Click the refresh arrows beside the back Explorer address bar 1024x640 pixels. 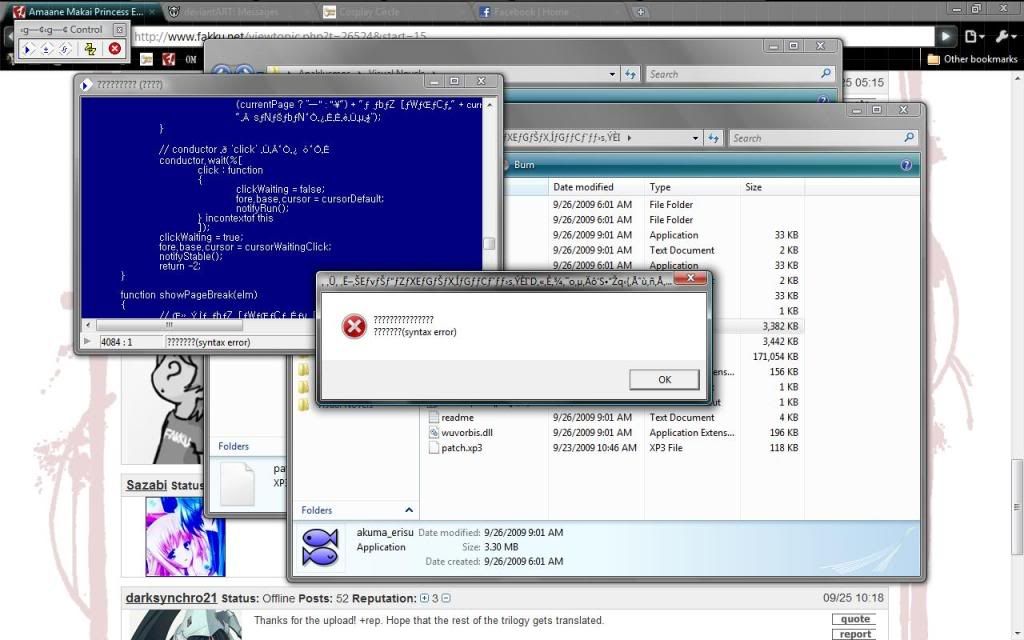[x=630, y=74]
